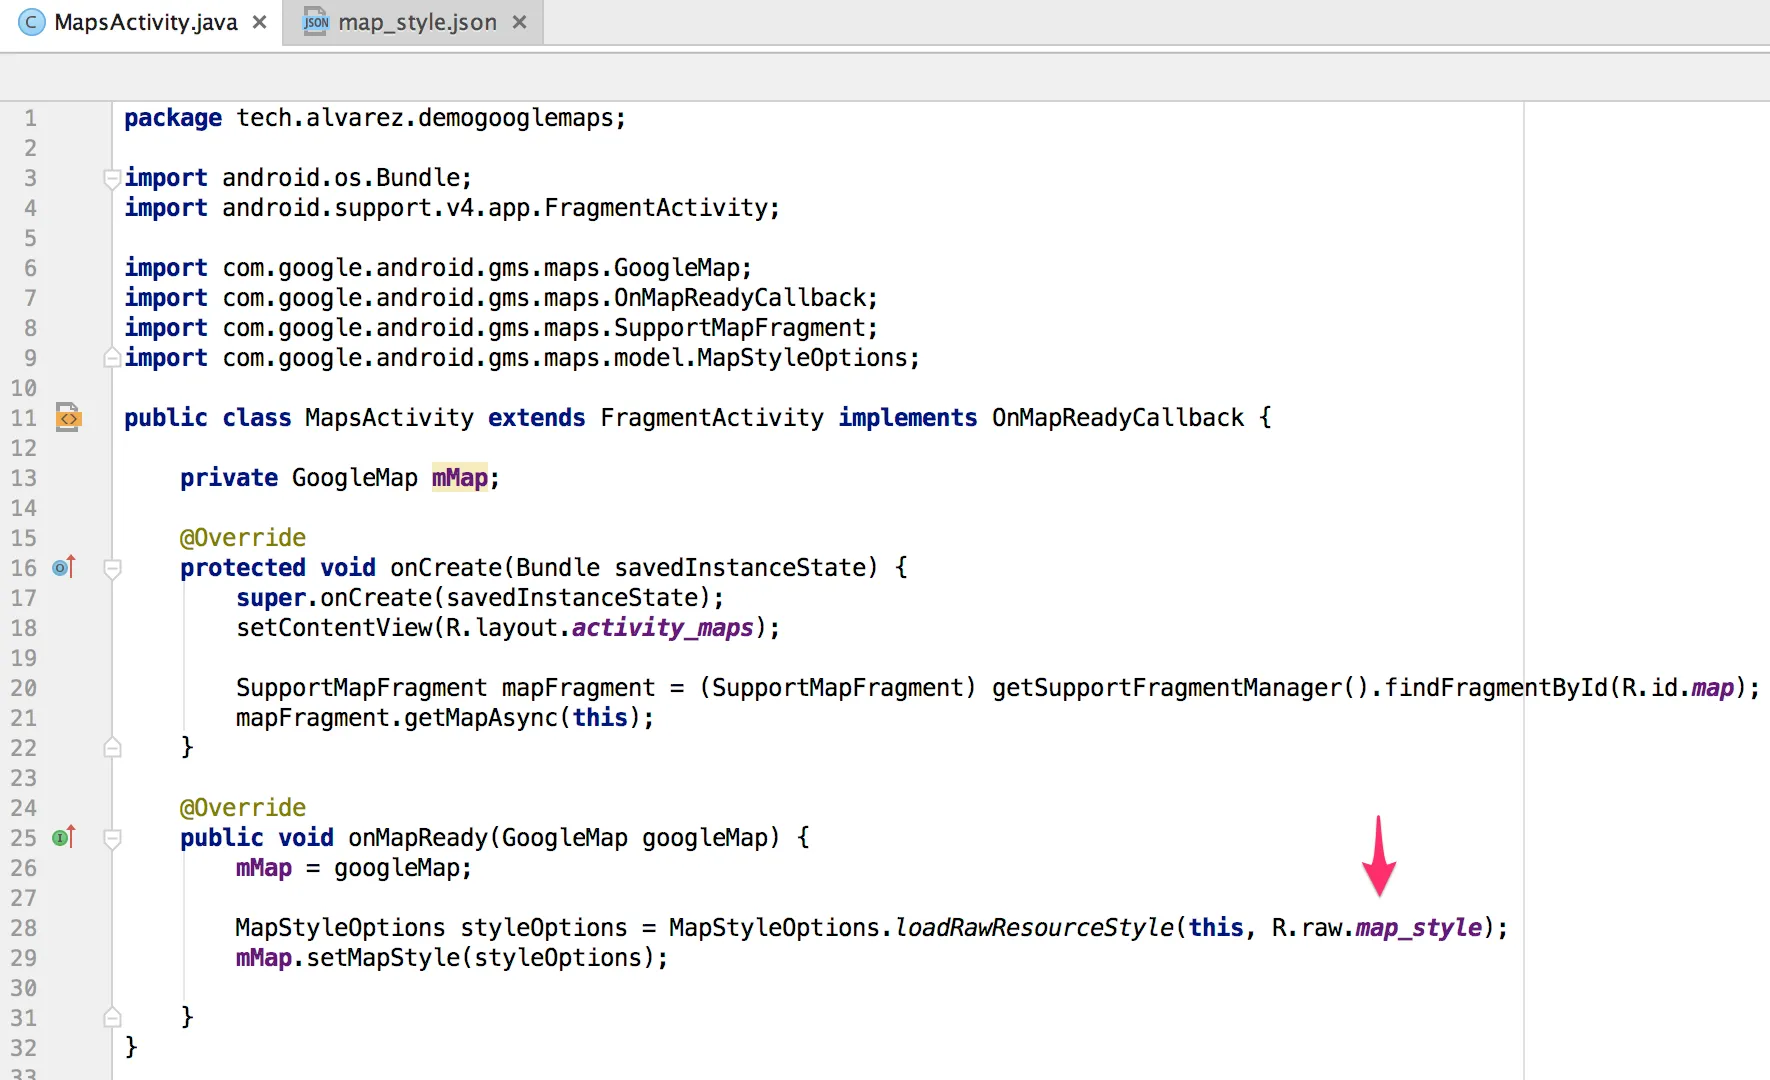Click the activity_maps layout reference
This screenshot has height=1080, width=1770.
point(662,628)
